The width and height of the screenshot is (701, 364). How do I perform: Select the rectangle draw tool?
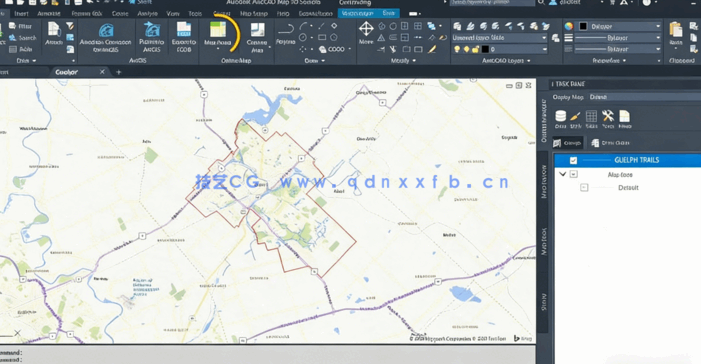[322, 38]
